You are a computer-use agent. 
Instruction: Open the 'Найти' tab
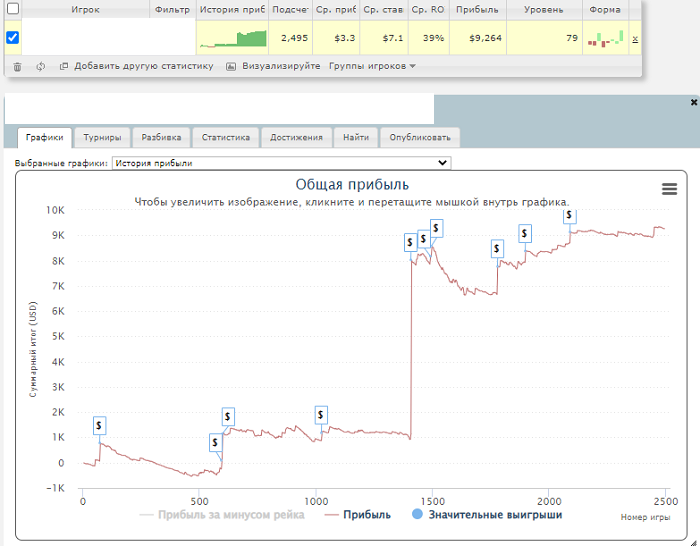[356, 138]
